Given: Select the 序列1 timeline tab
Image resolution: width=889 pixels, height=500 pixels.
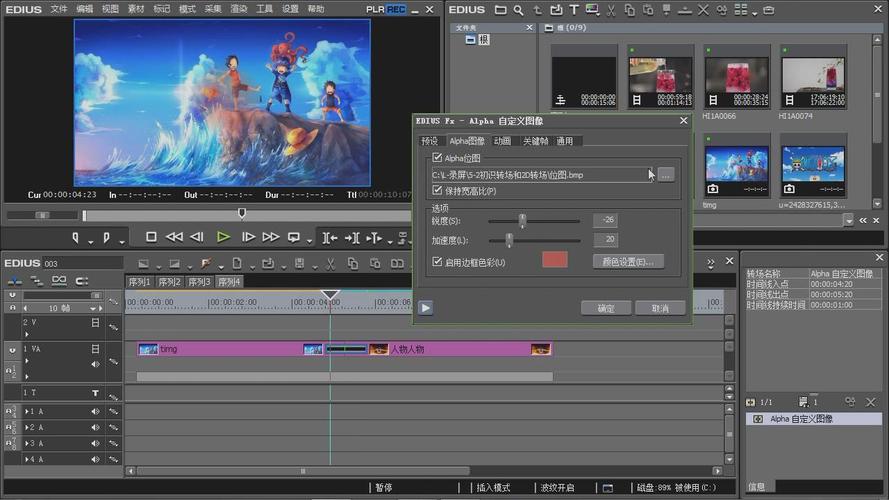Looking at the screenshot, I should 139,282.
